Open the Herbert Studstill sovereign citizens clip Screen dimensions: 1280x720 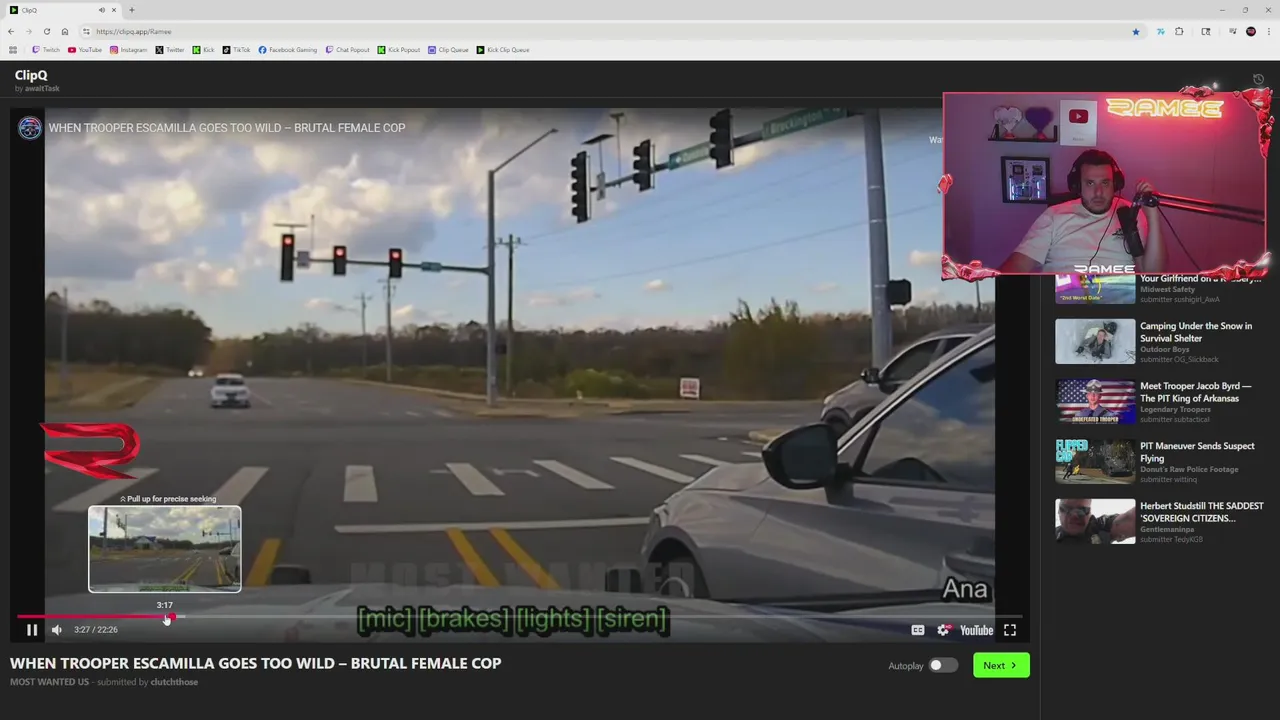(x=1159, y=521)
